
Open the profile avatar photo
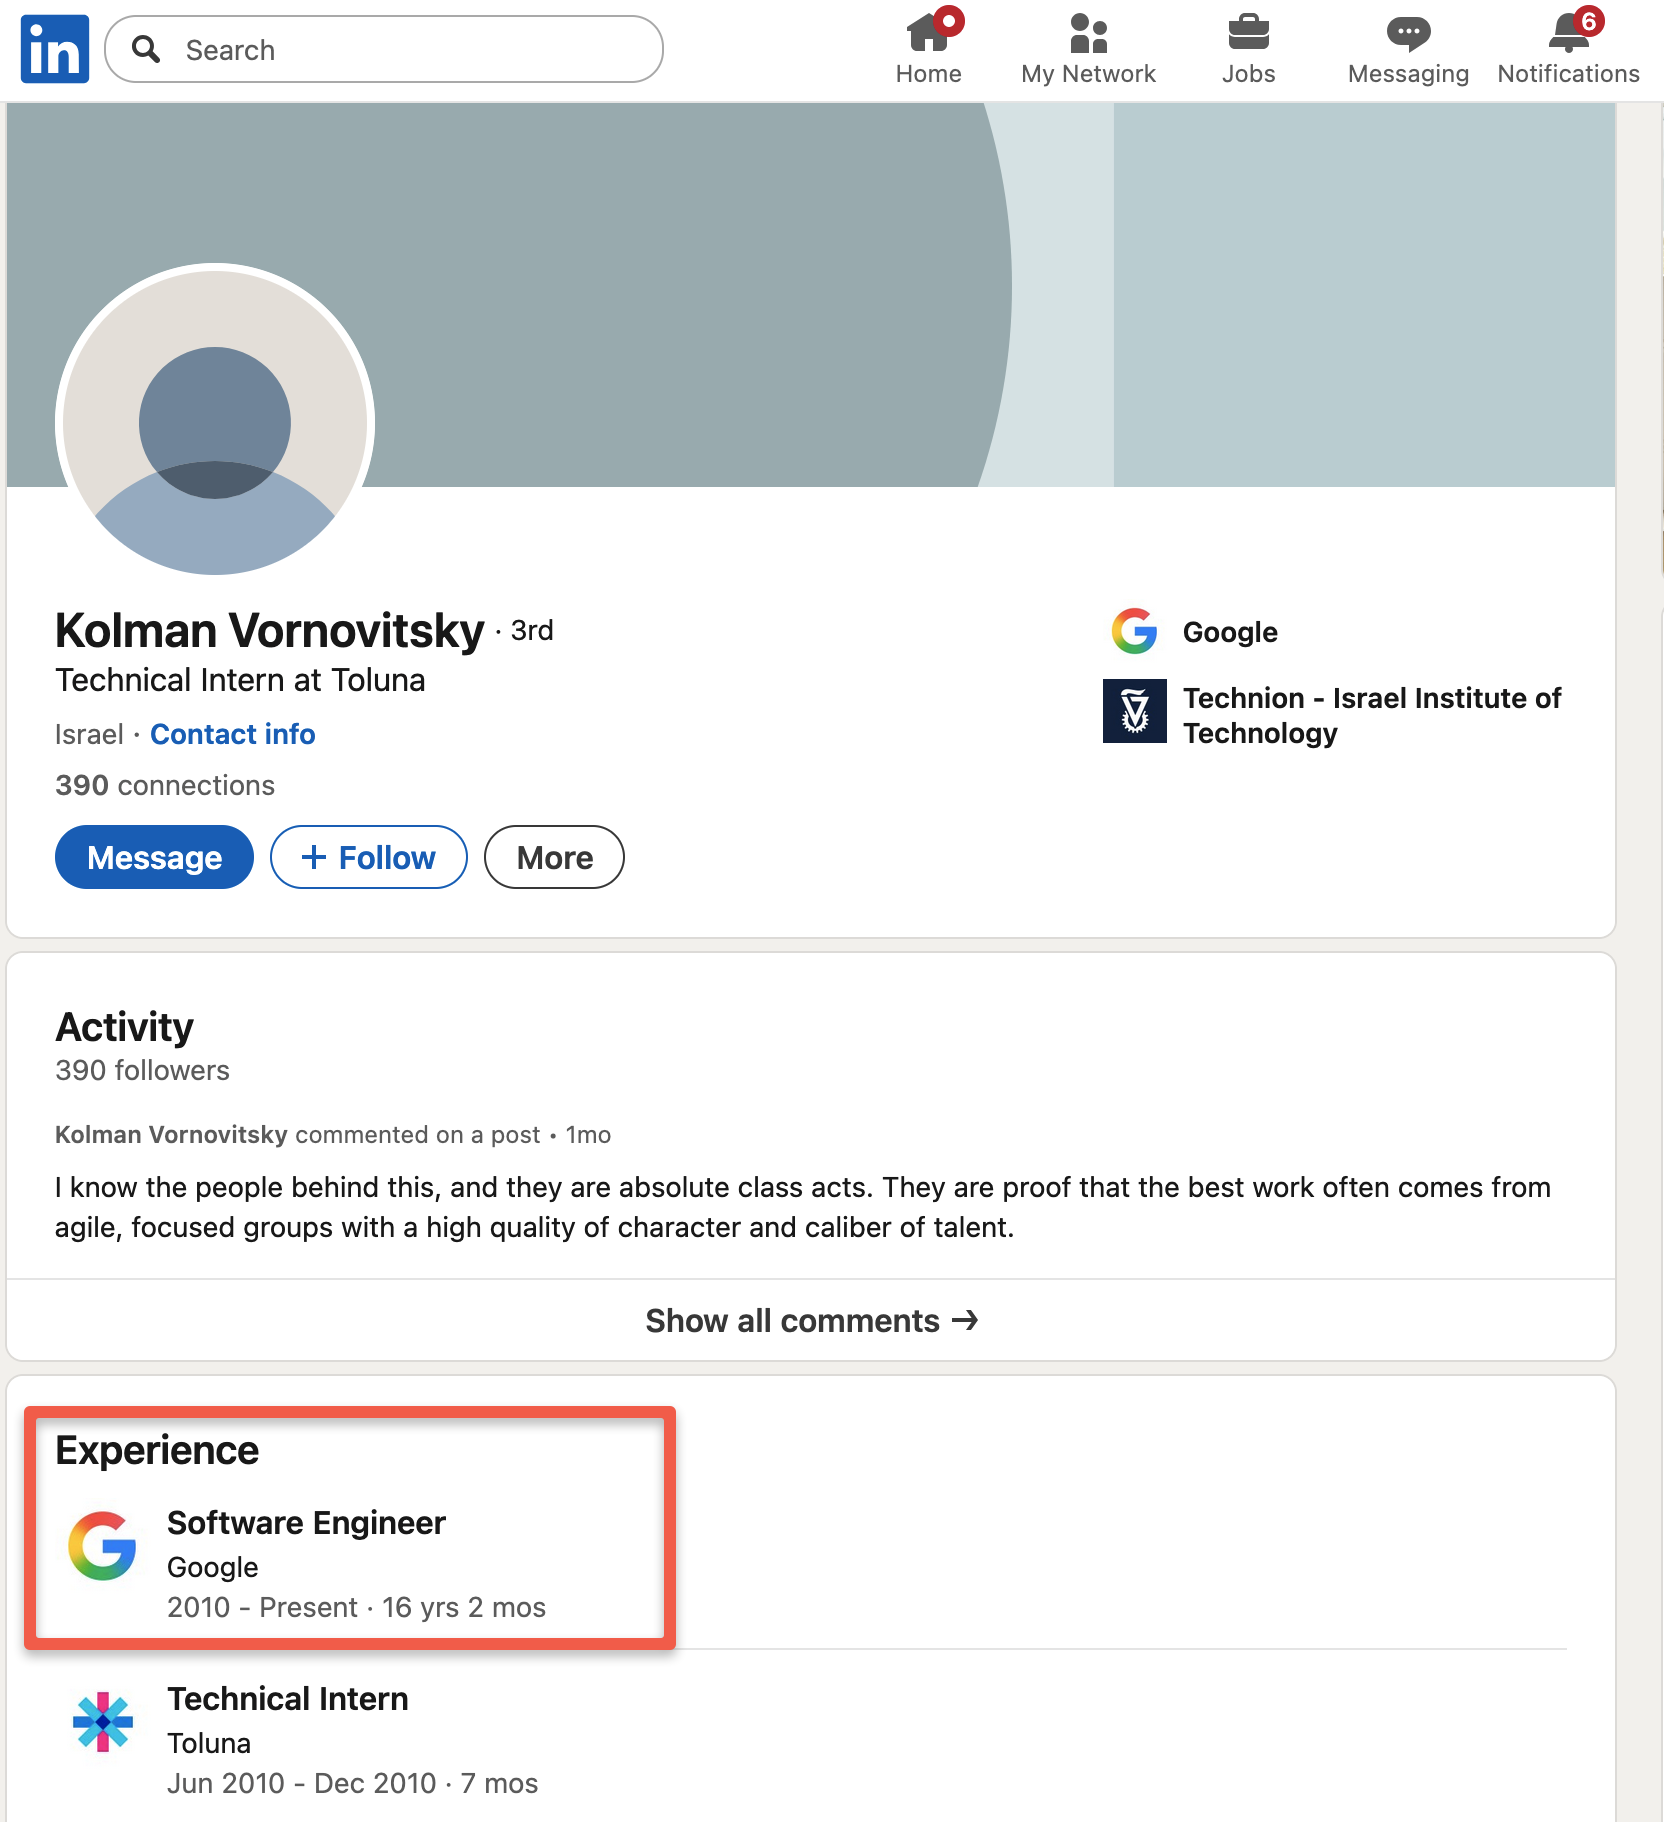click(x=215, y=420)
